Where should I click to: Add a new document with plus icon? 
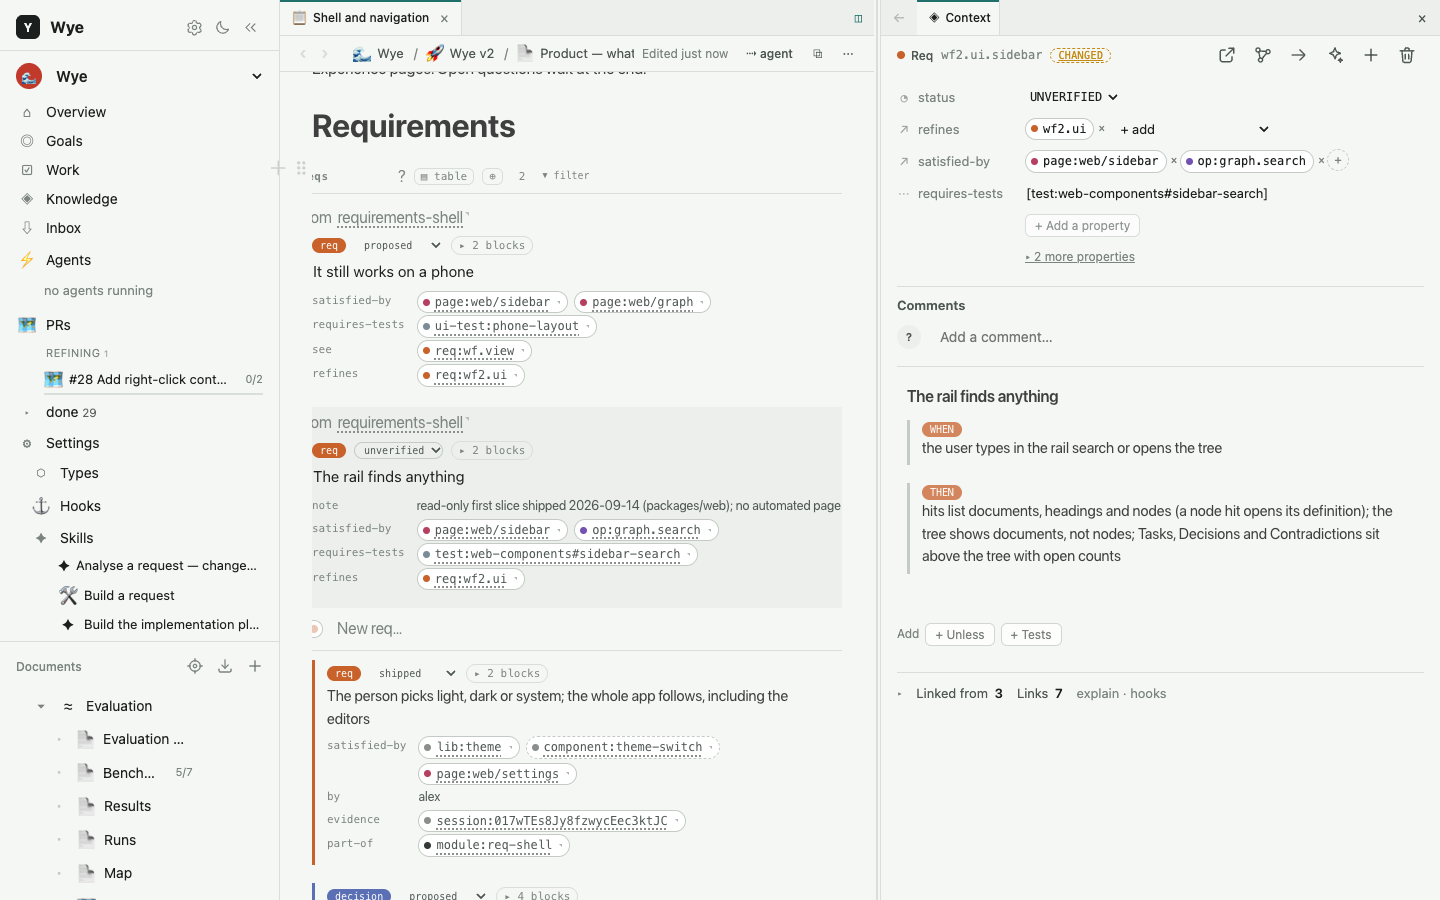pos(255,666)
